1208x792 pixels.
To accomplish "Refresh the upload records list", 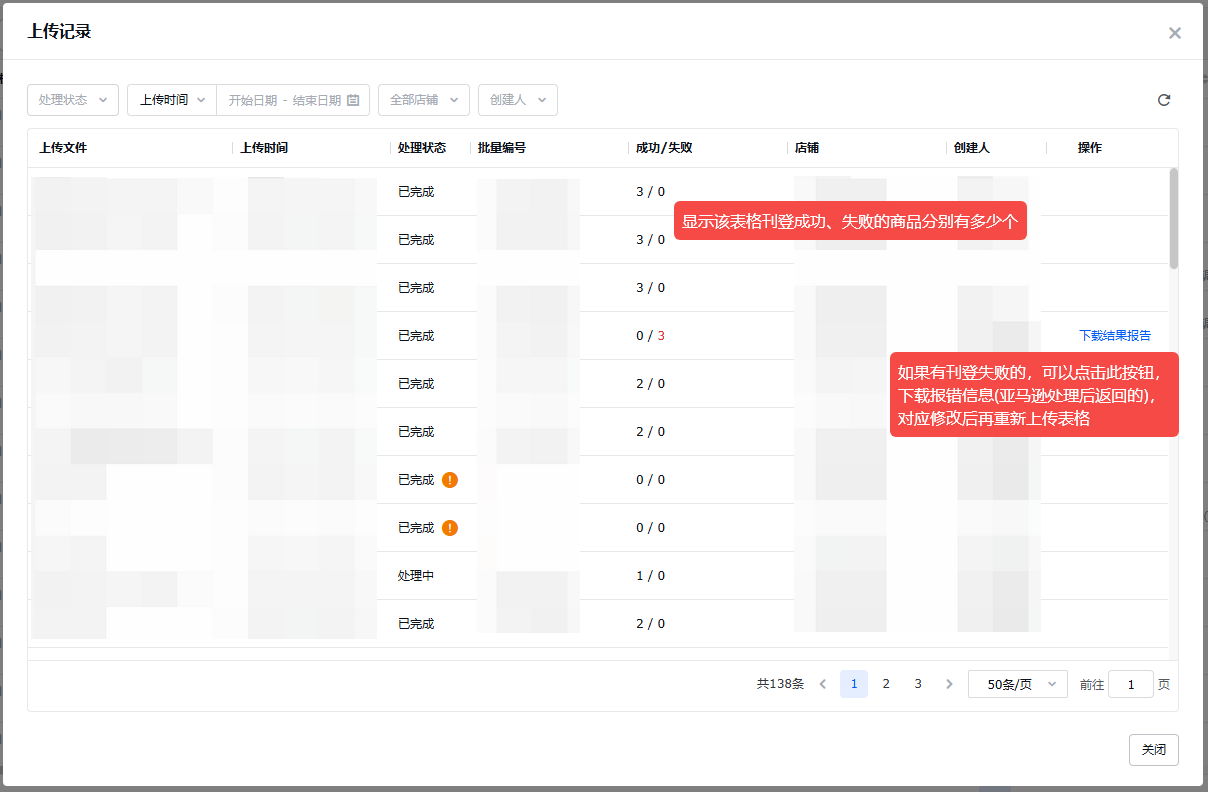I will [1163, 99].
